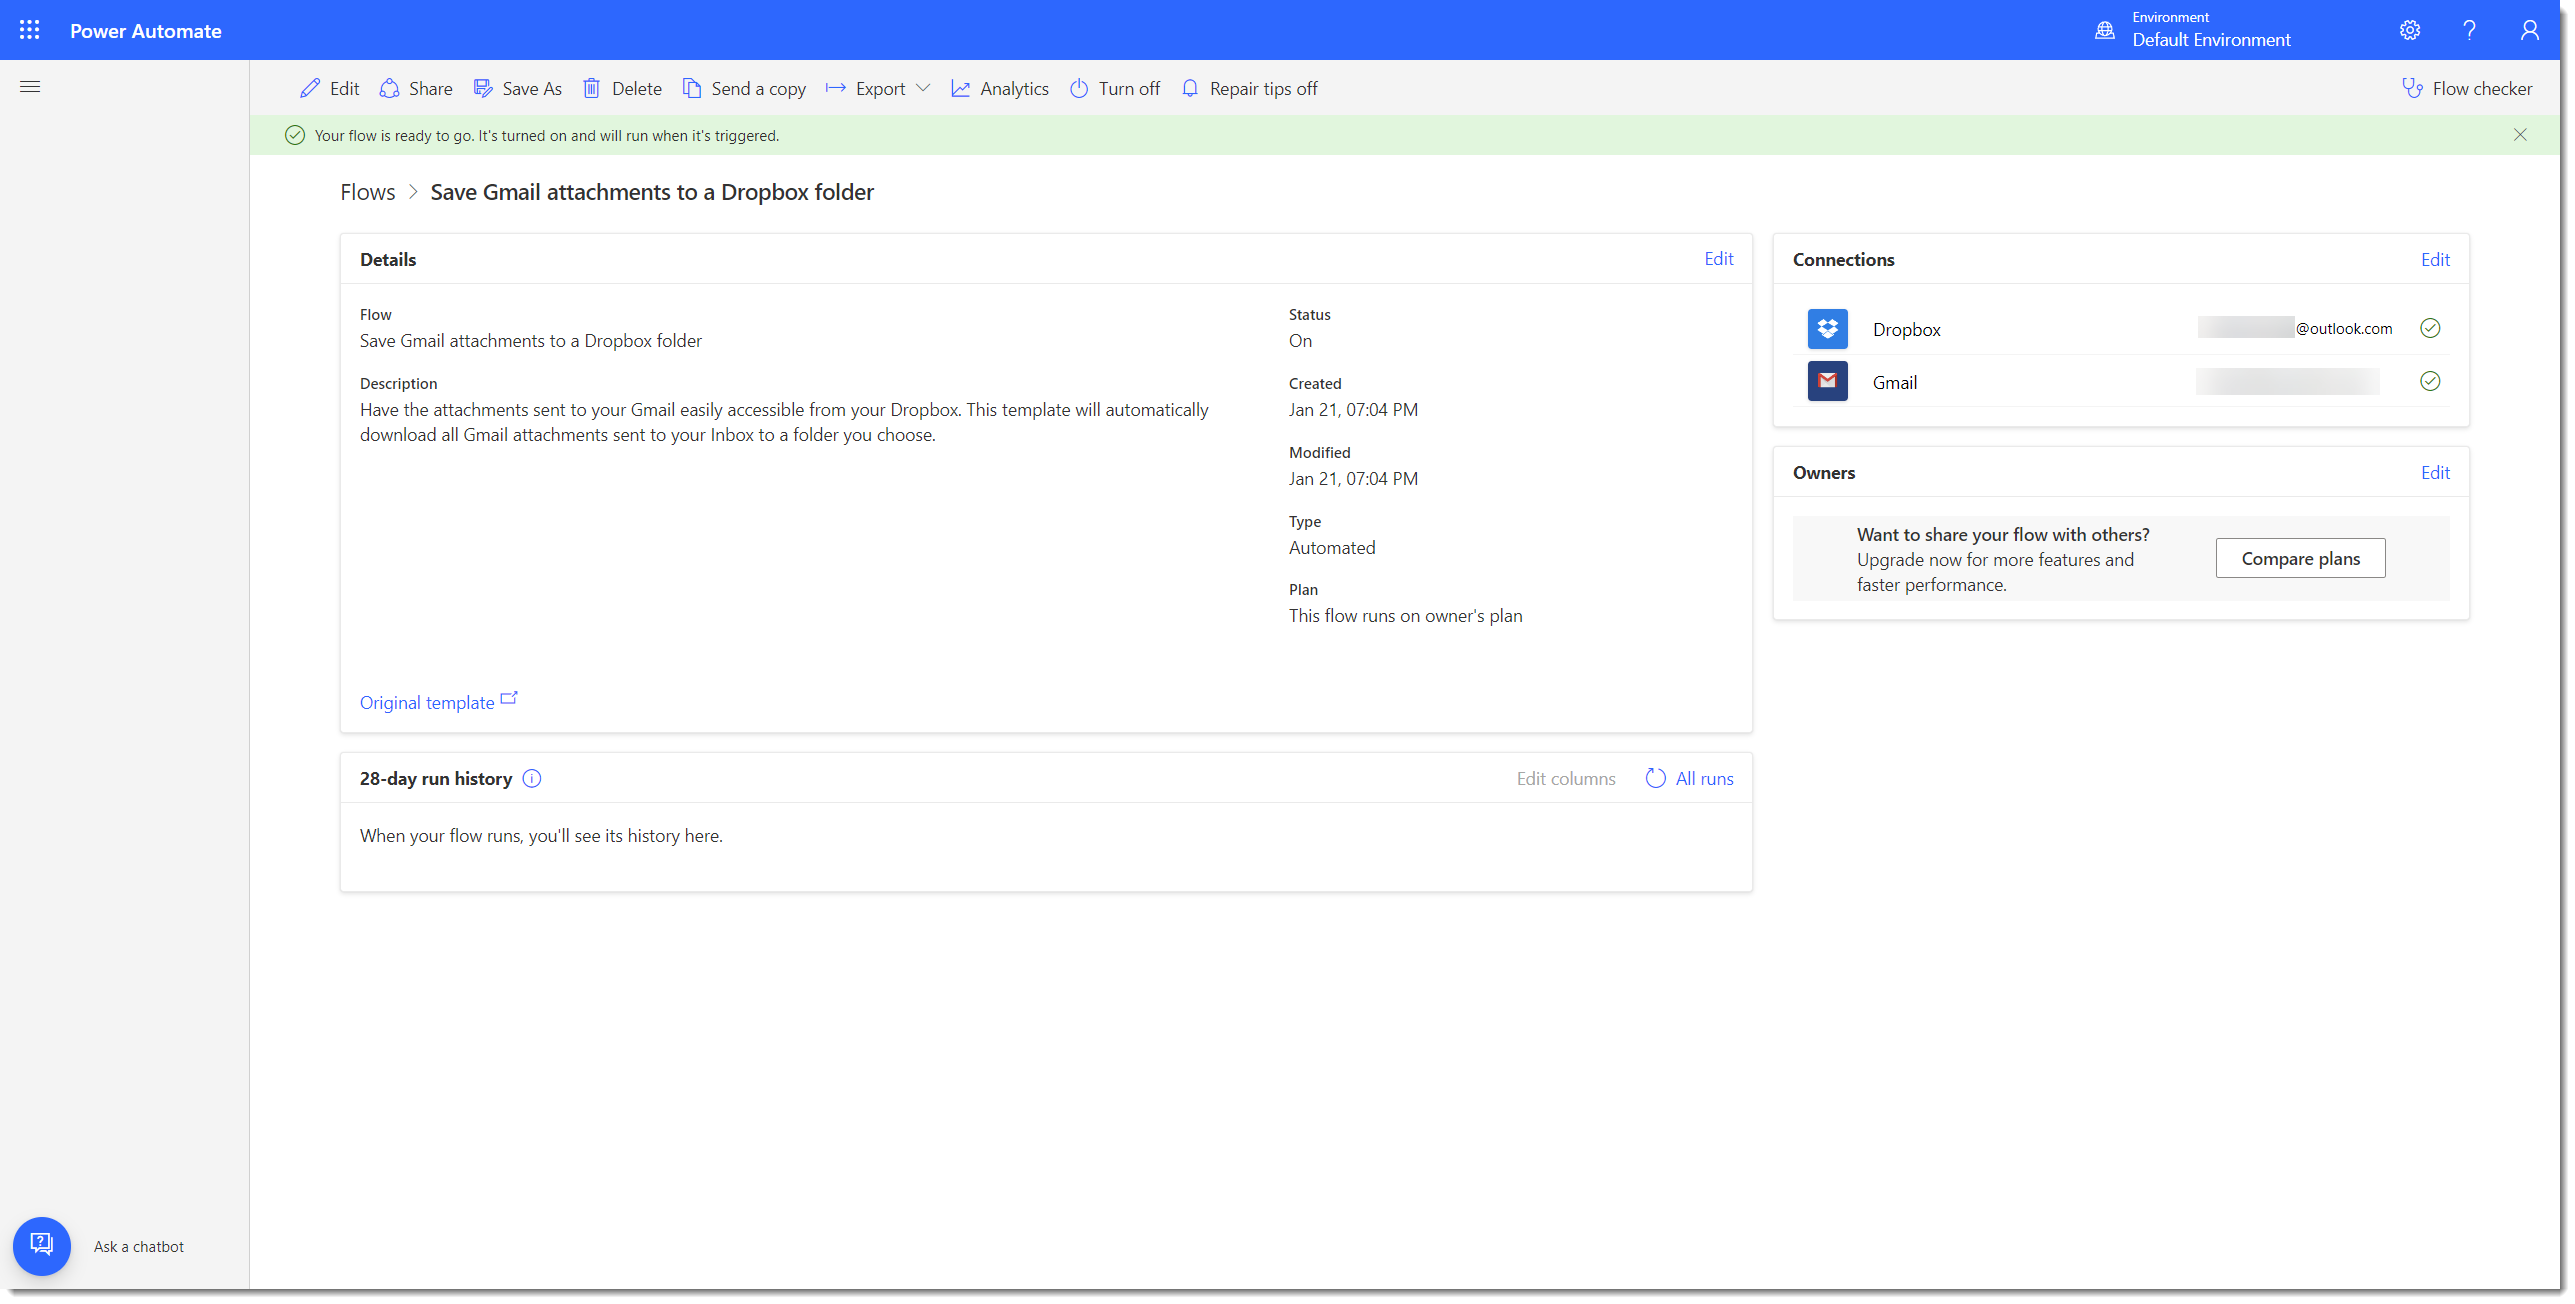Click the external-link icon beside Original template
2575x1304 pixels.
pos(509,698)
